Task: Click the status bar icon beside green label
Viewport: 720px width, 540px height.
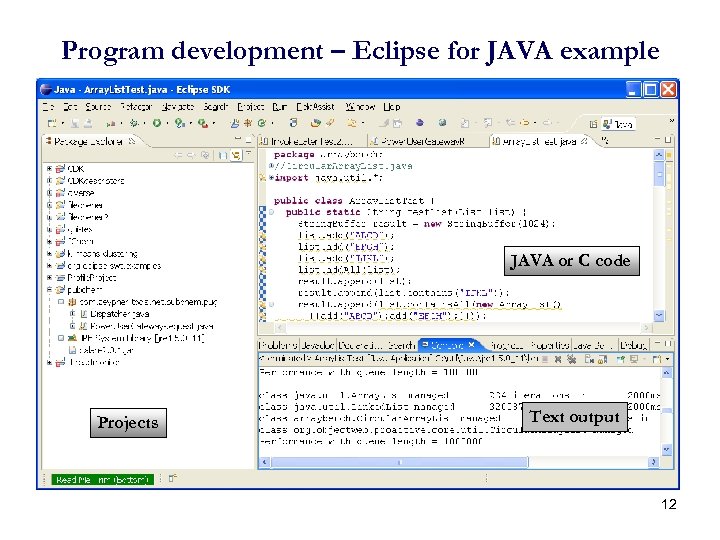Action: [173, 478]
